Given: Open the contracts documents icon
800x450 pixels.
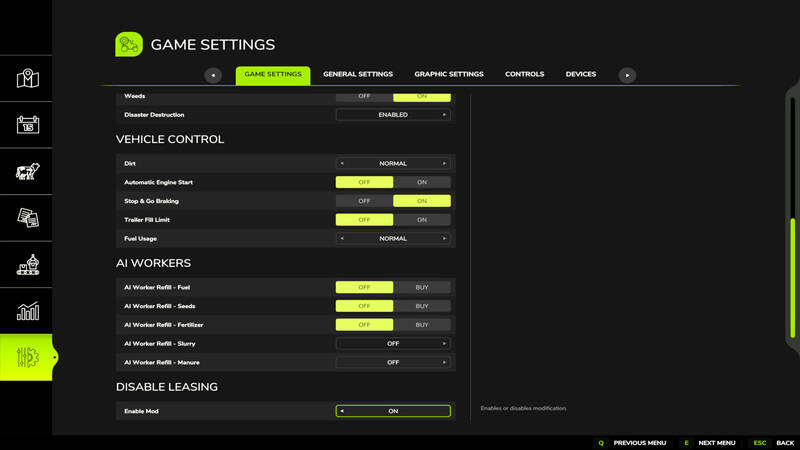Looking at the screenshot, I should (x=28, y=218).
